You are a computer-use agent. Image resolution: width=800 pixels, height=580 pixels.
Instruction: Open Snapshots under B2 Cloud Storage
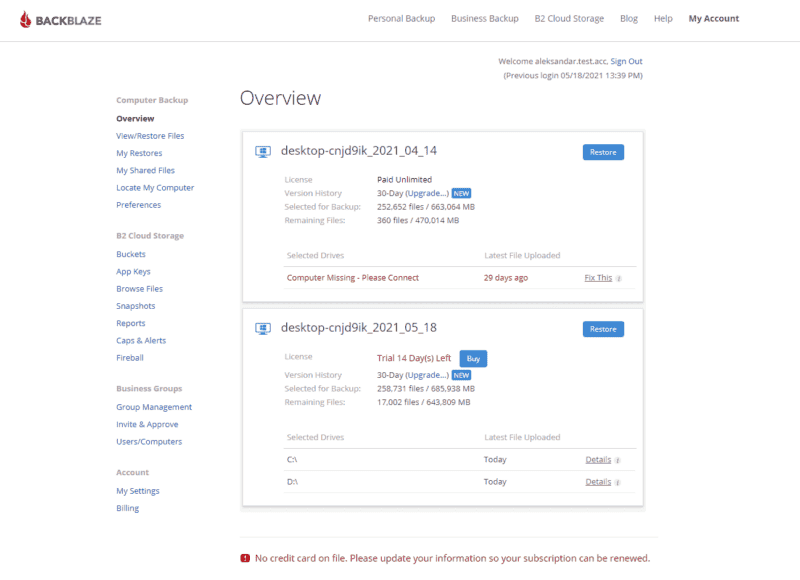click(135, 306)
